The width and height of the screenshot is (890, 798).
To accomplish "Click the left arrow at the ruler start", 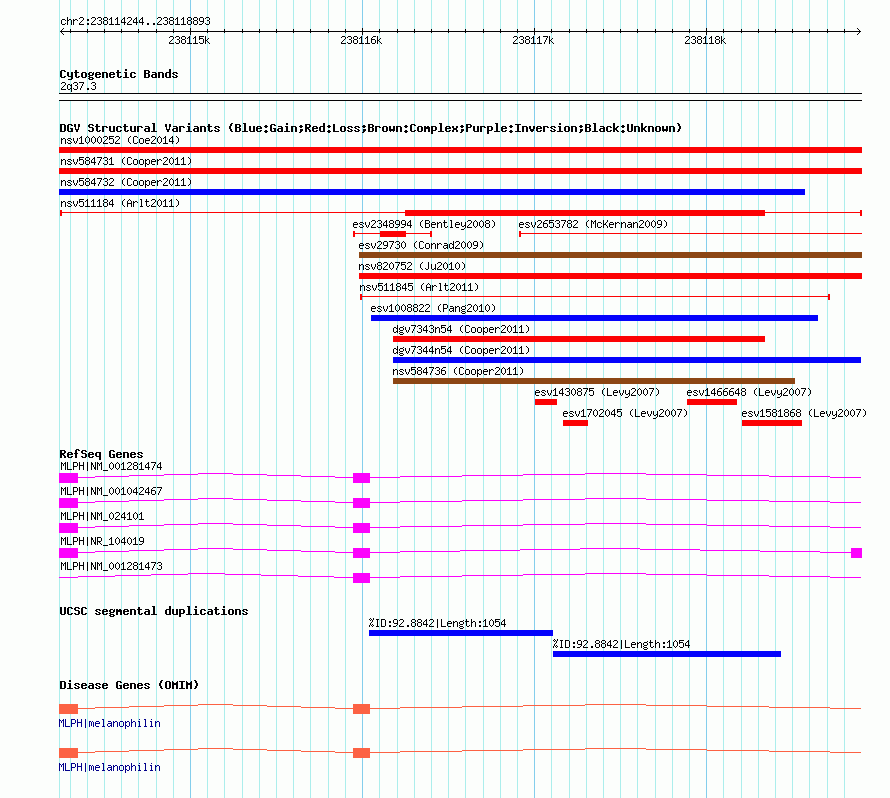I will (x=63, y=31).
